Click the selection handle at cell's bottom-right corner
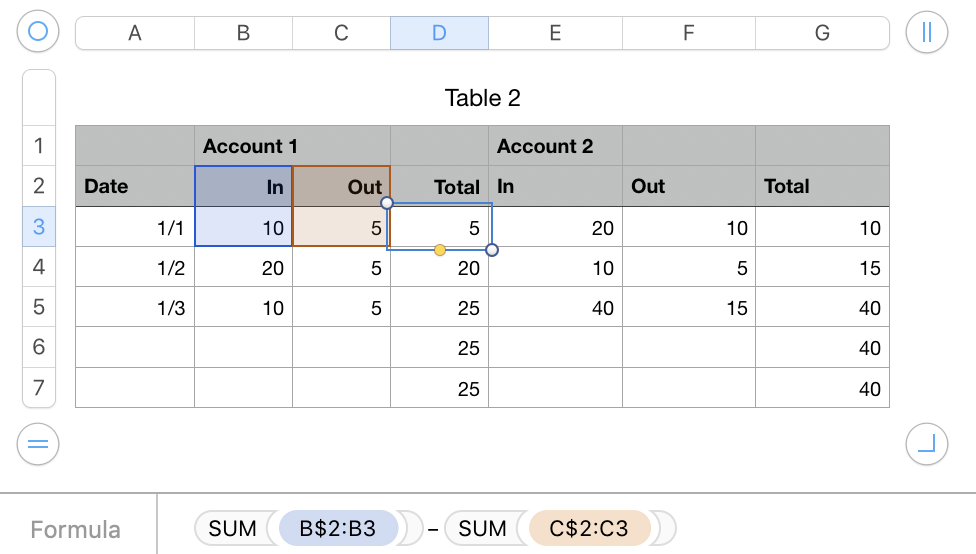This screenshot has height=554, width=976. 491,249
